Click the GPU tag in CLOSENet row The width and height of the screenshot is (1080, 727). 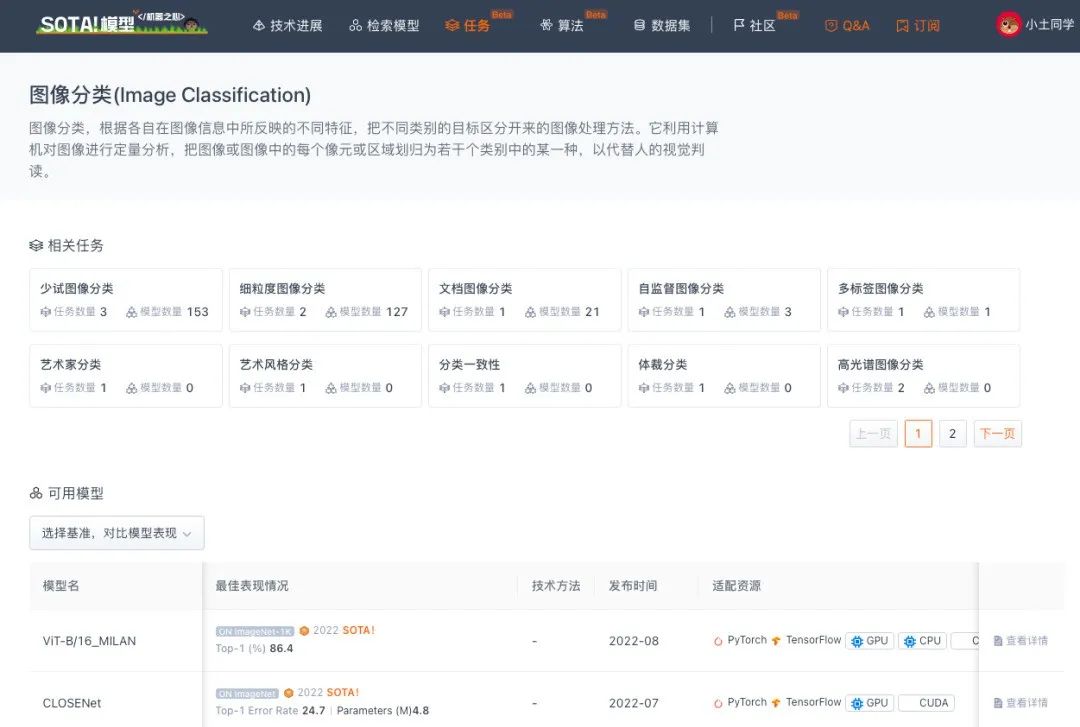point(869,703)
